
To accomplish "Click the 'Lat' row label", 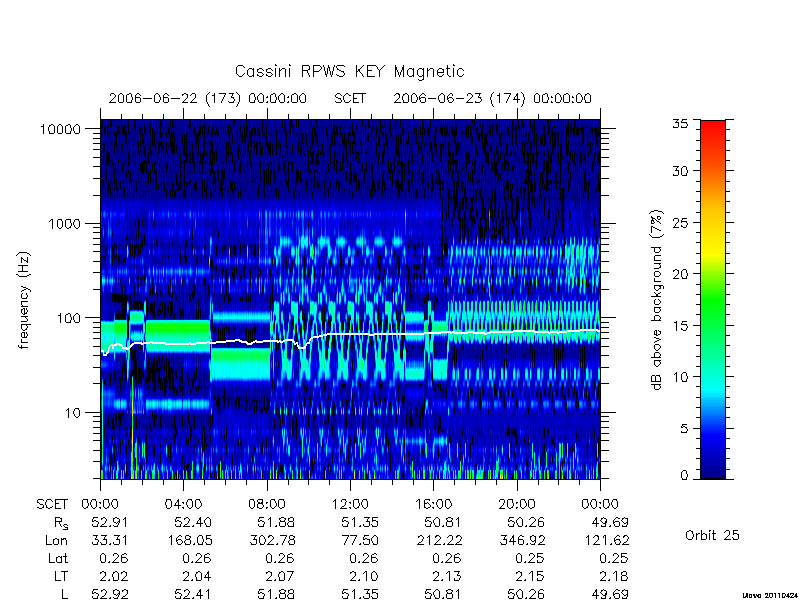I will (58, 558).
